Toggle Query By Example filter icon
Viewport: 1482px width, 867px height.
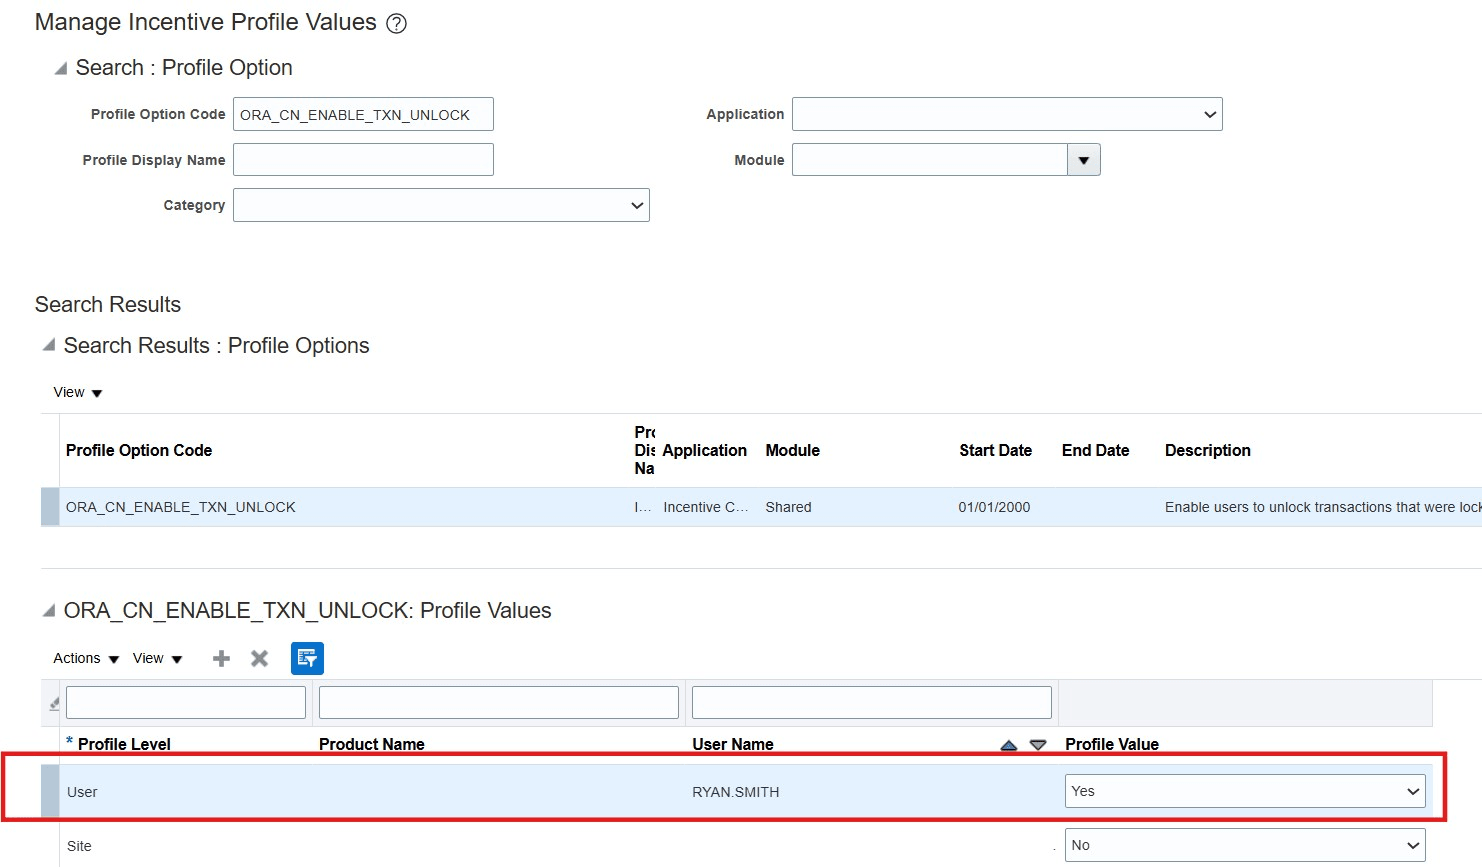point(307,658)
